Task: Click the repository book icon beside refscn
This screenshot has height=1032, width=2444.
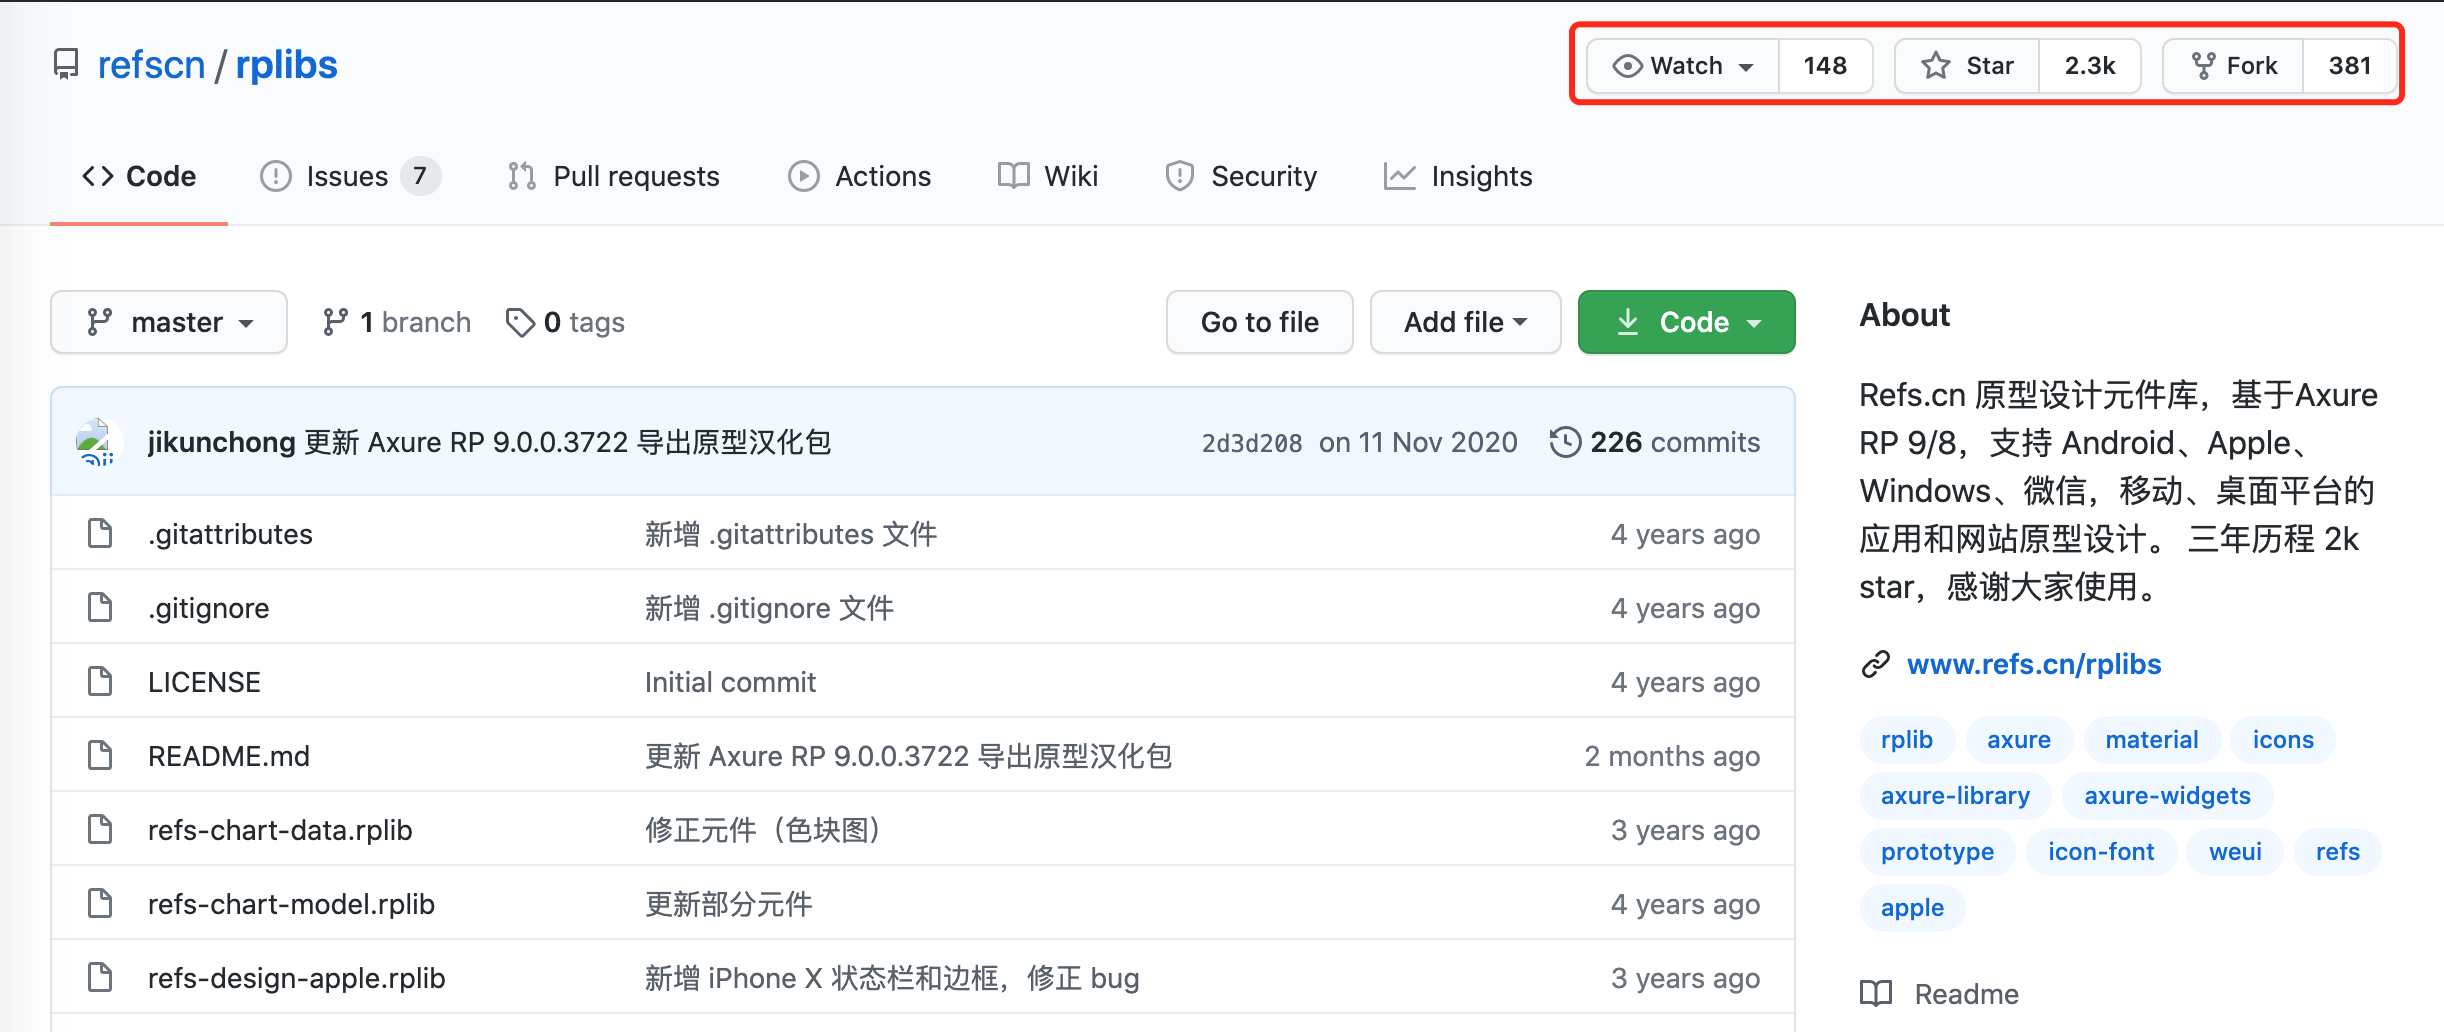Action: pyautogui.click(x=66, y=65)
